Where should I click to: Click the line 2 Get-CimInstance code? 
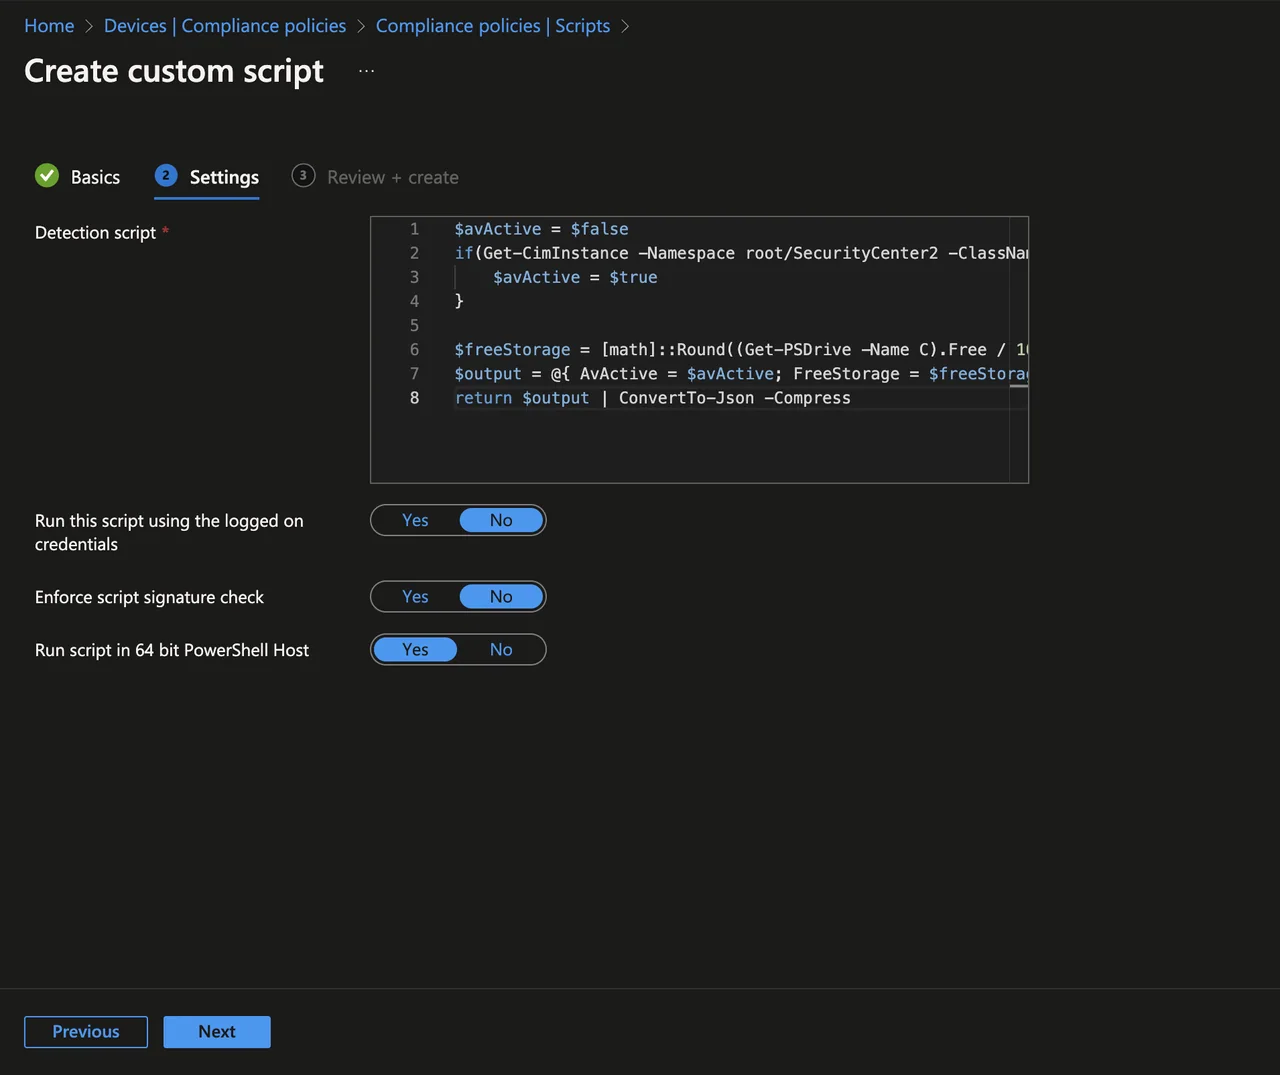point(741,253)
